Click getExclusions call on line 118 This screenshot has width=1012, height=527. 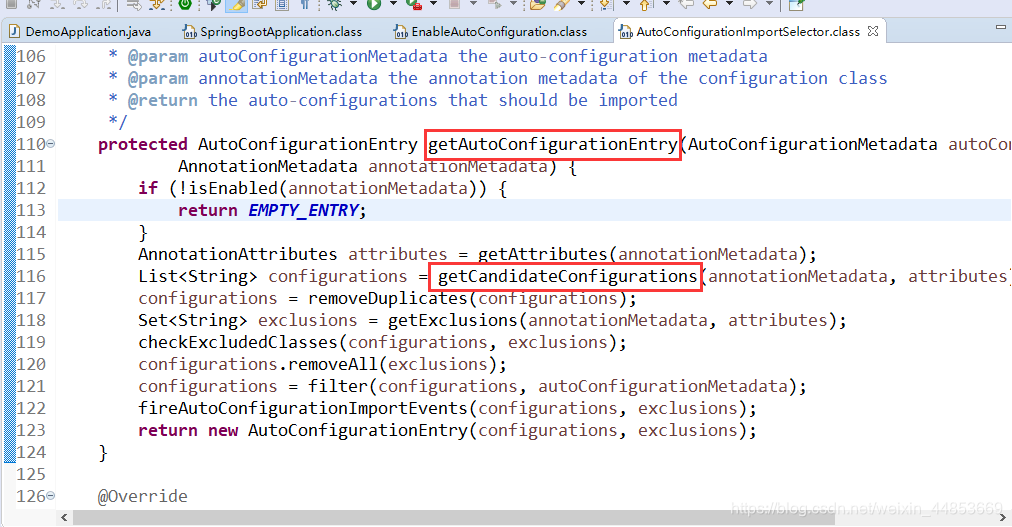click(x=452, y=320)
